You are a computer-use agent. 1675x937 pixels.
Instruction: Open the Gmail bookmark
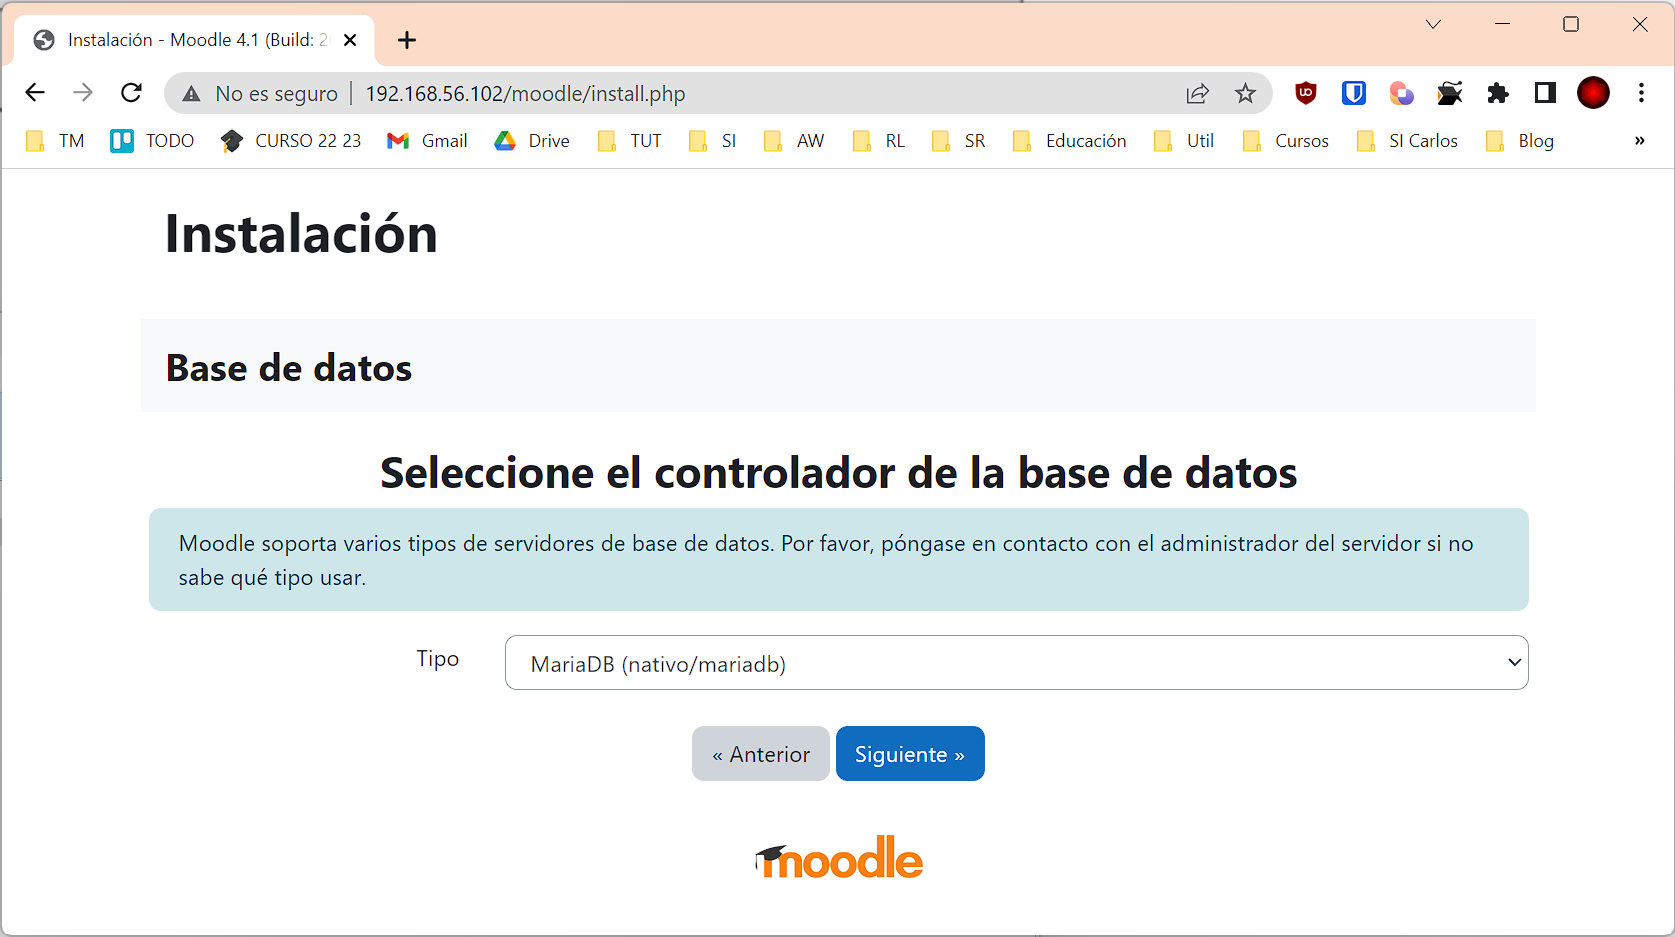pos(427,141)
